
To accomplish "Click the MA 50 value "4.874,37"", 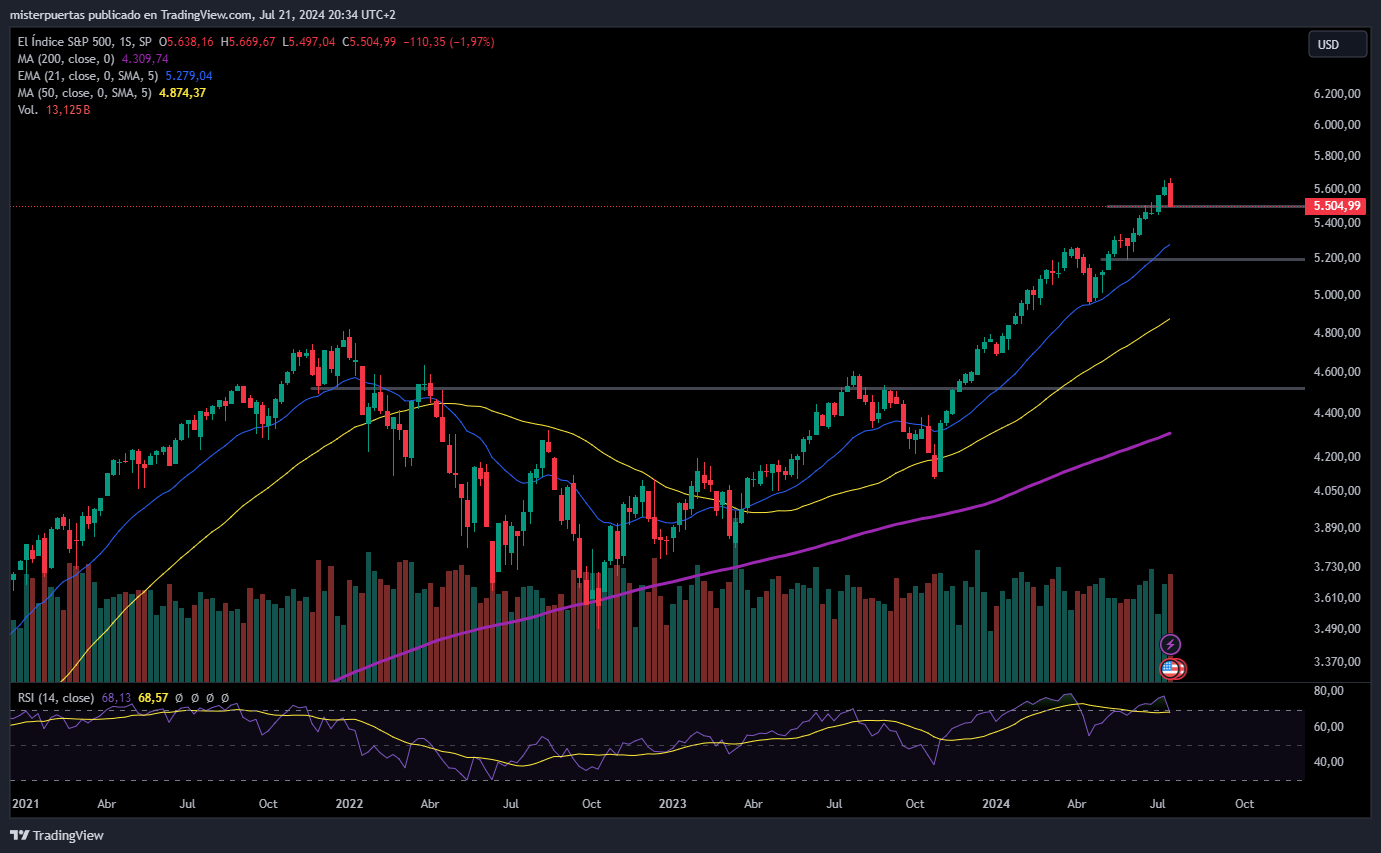I will [183, 93].
